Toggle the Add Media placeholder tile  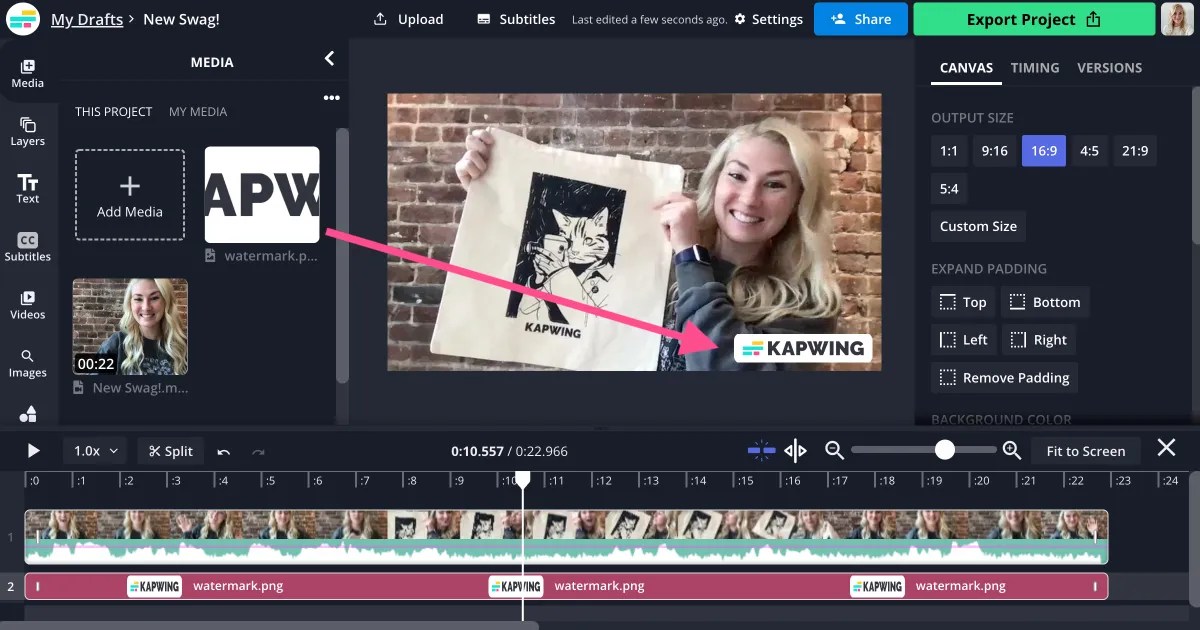pyautogui.click(x=129, y=194)
